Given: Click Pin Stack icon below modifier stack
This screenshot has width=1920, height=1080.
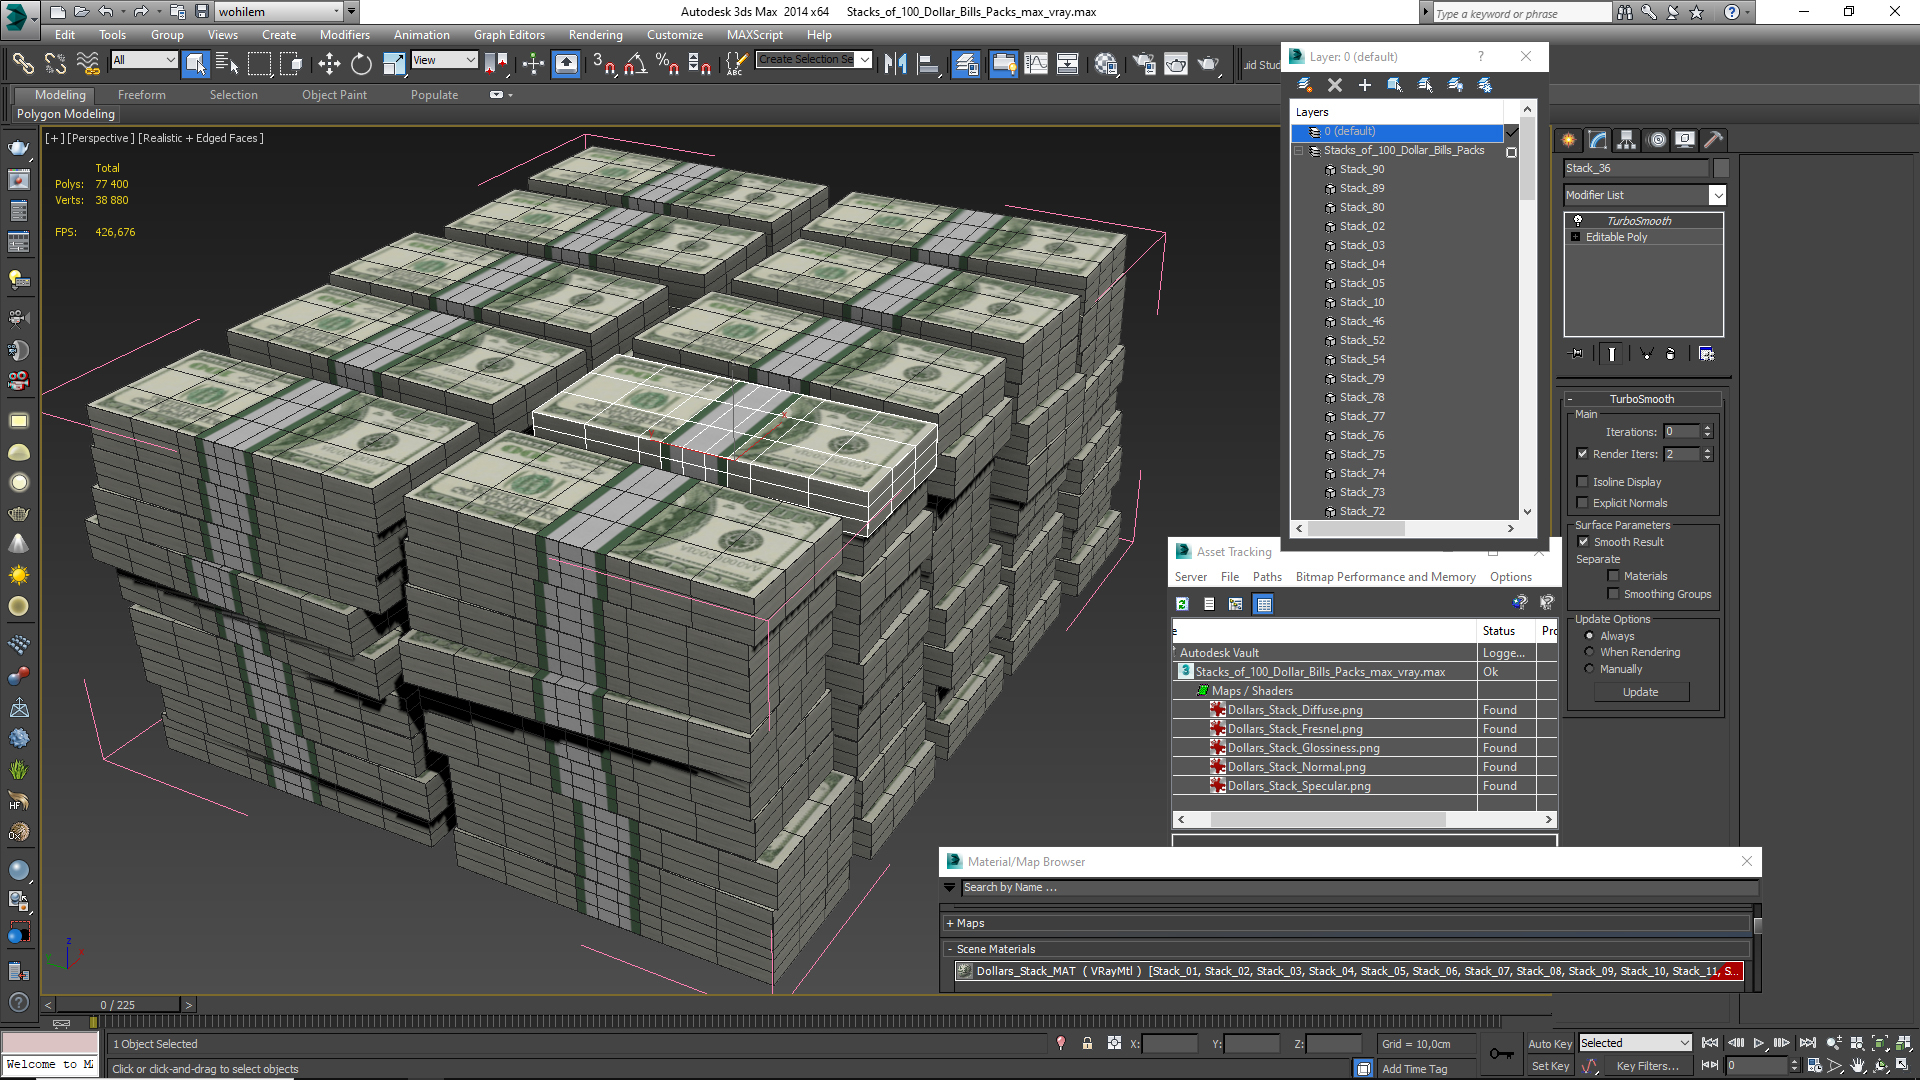Looking at the screenshot, I should [1577, 354].
